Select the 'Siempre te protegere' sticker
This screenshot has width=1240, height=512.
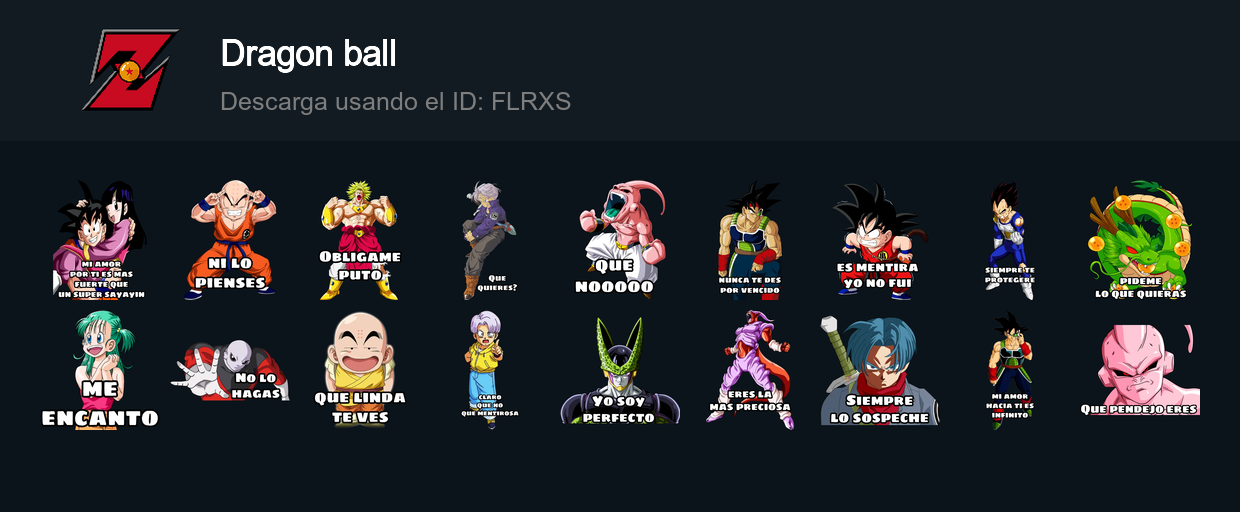(1010, 240)
